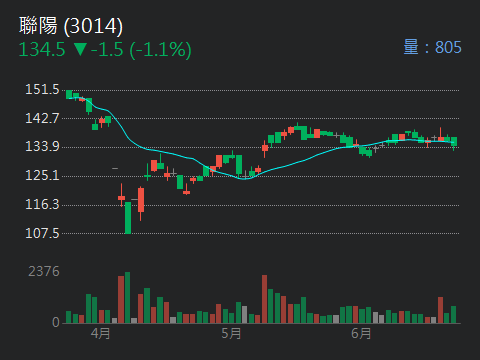
Task: Click the stock title 聯陽 (3014)
Action: pyautogui.click(x=71, y=26)
